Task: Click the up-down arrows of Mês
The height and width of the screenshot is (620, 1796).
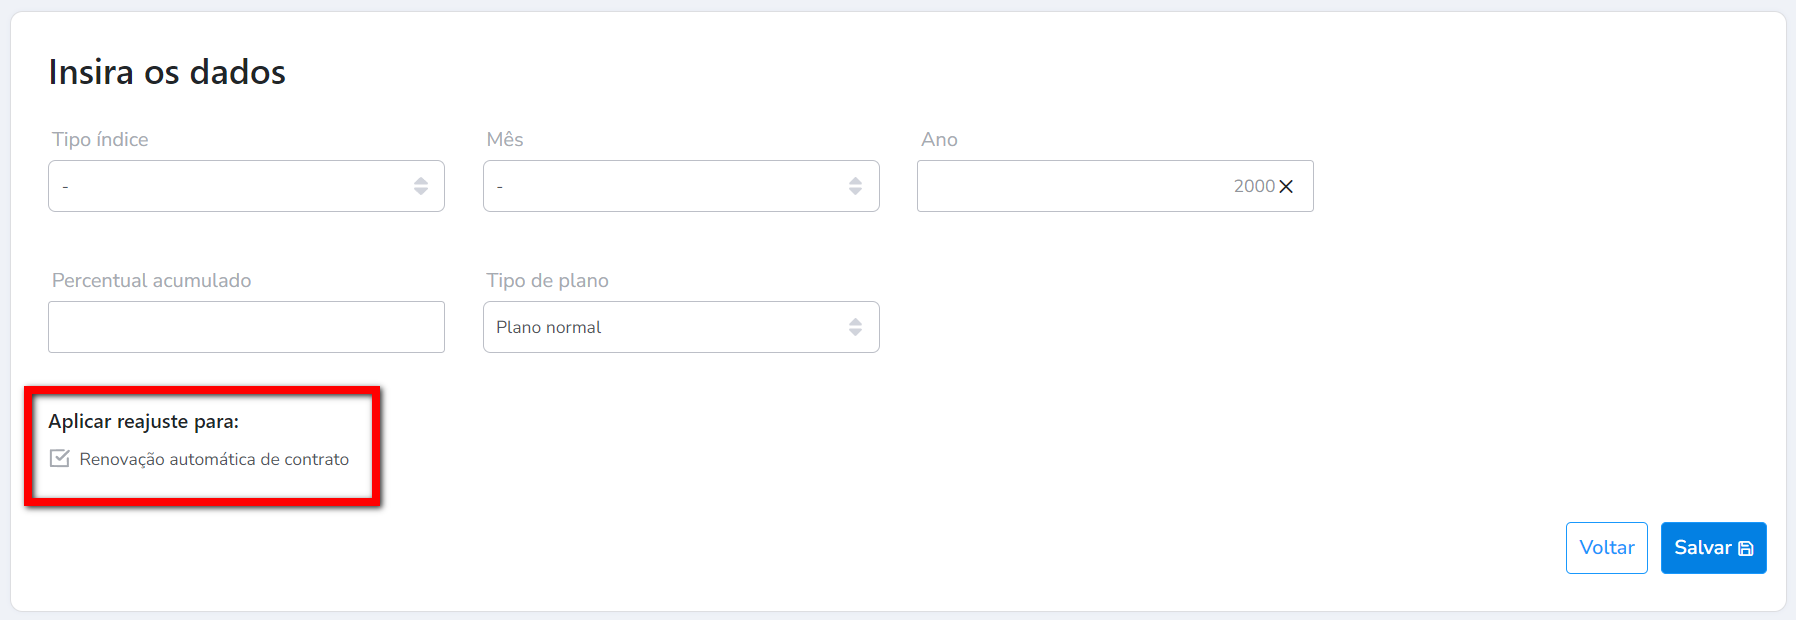Action: (x=855, y=186)
